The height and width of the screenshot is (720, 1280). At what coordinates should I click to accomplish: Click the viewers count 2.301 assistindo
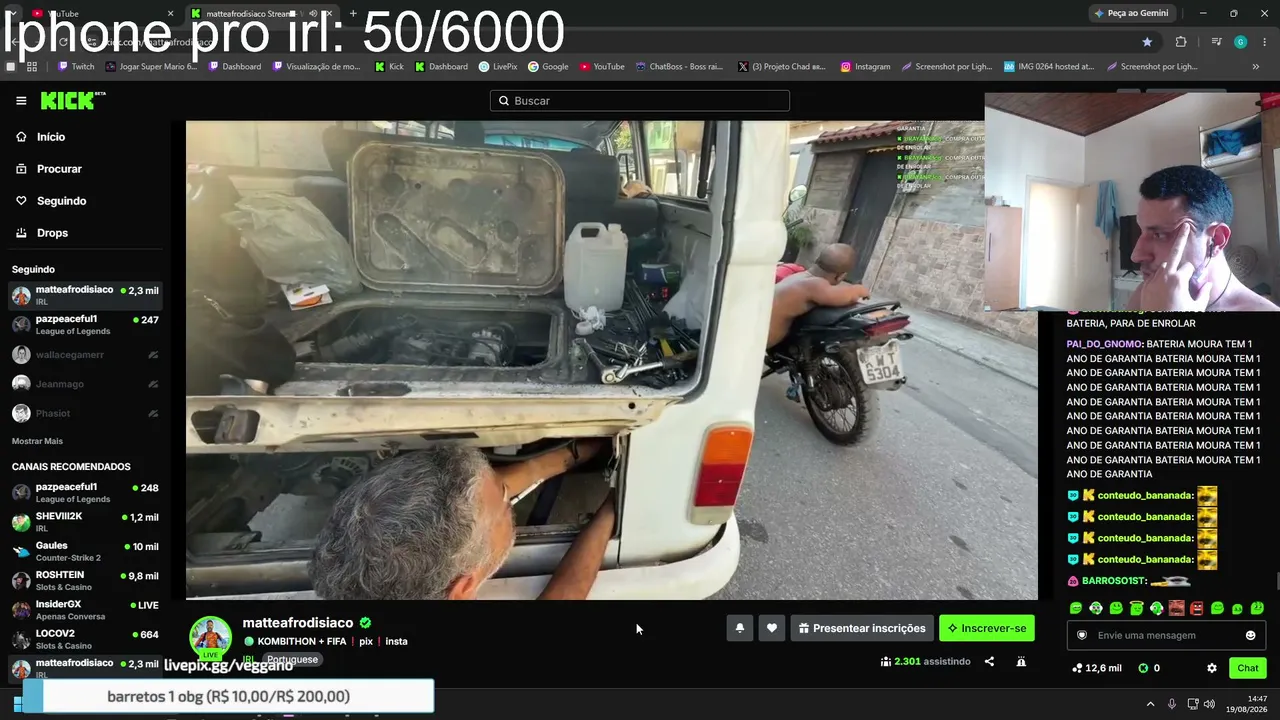(x=926, y=662)
